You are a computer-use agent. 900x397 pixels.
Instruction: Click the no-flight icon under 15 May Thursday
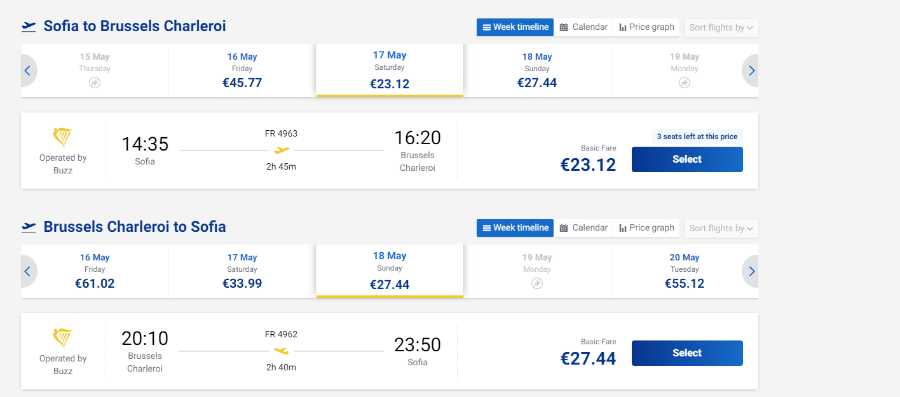(x=95, y=83)
